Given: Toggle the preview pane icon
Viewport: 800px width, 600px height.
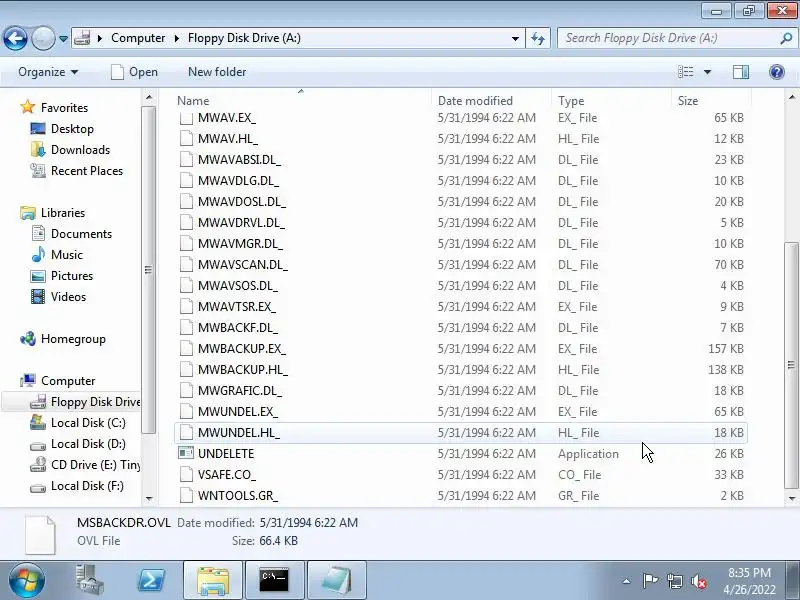Looking at the screenshot, I should 741,72.
